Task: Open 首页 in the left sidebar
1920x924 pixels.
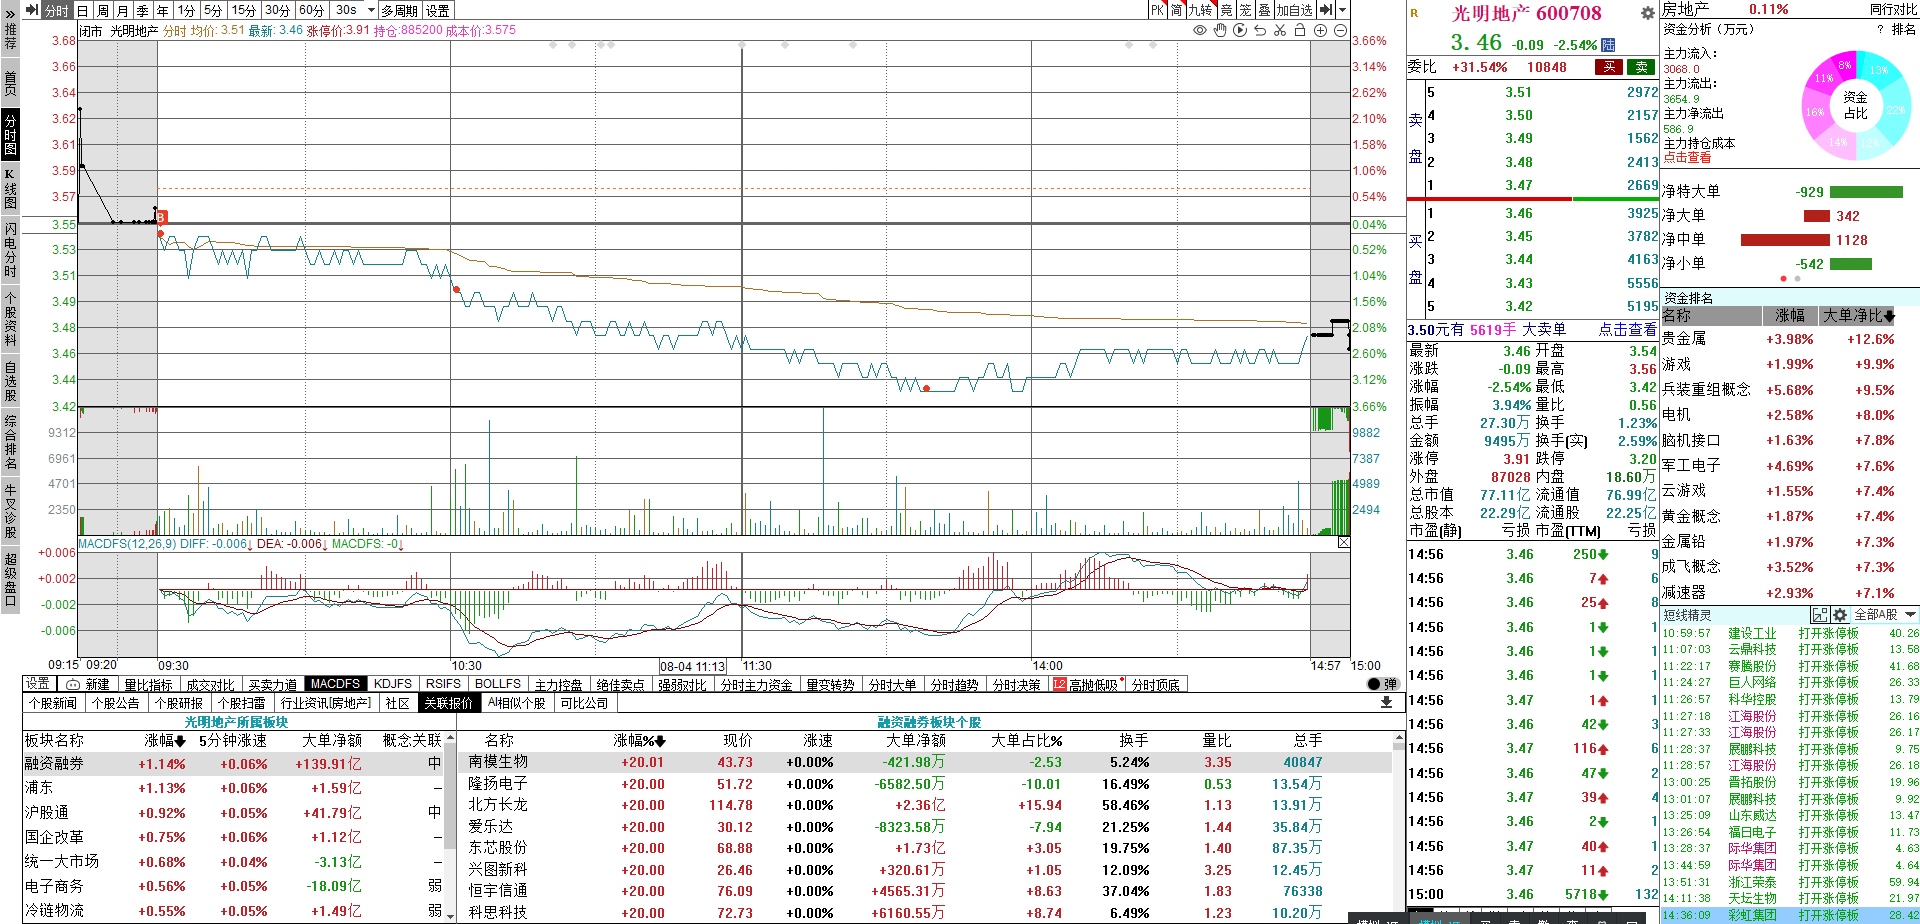Action: coord(10,83)
